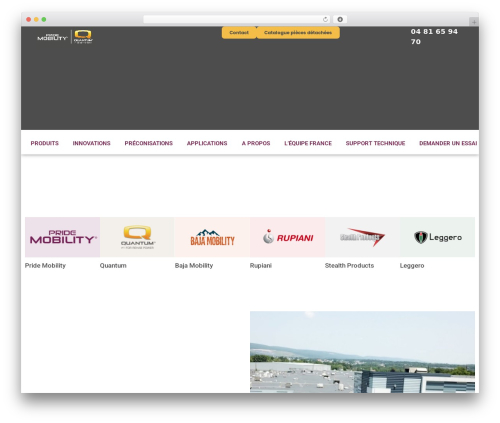
Task: Open the Leggero brand logo tile
Action: (437, 237)
